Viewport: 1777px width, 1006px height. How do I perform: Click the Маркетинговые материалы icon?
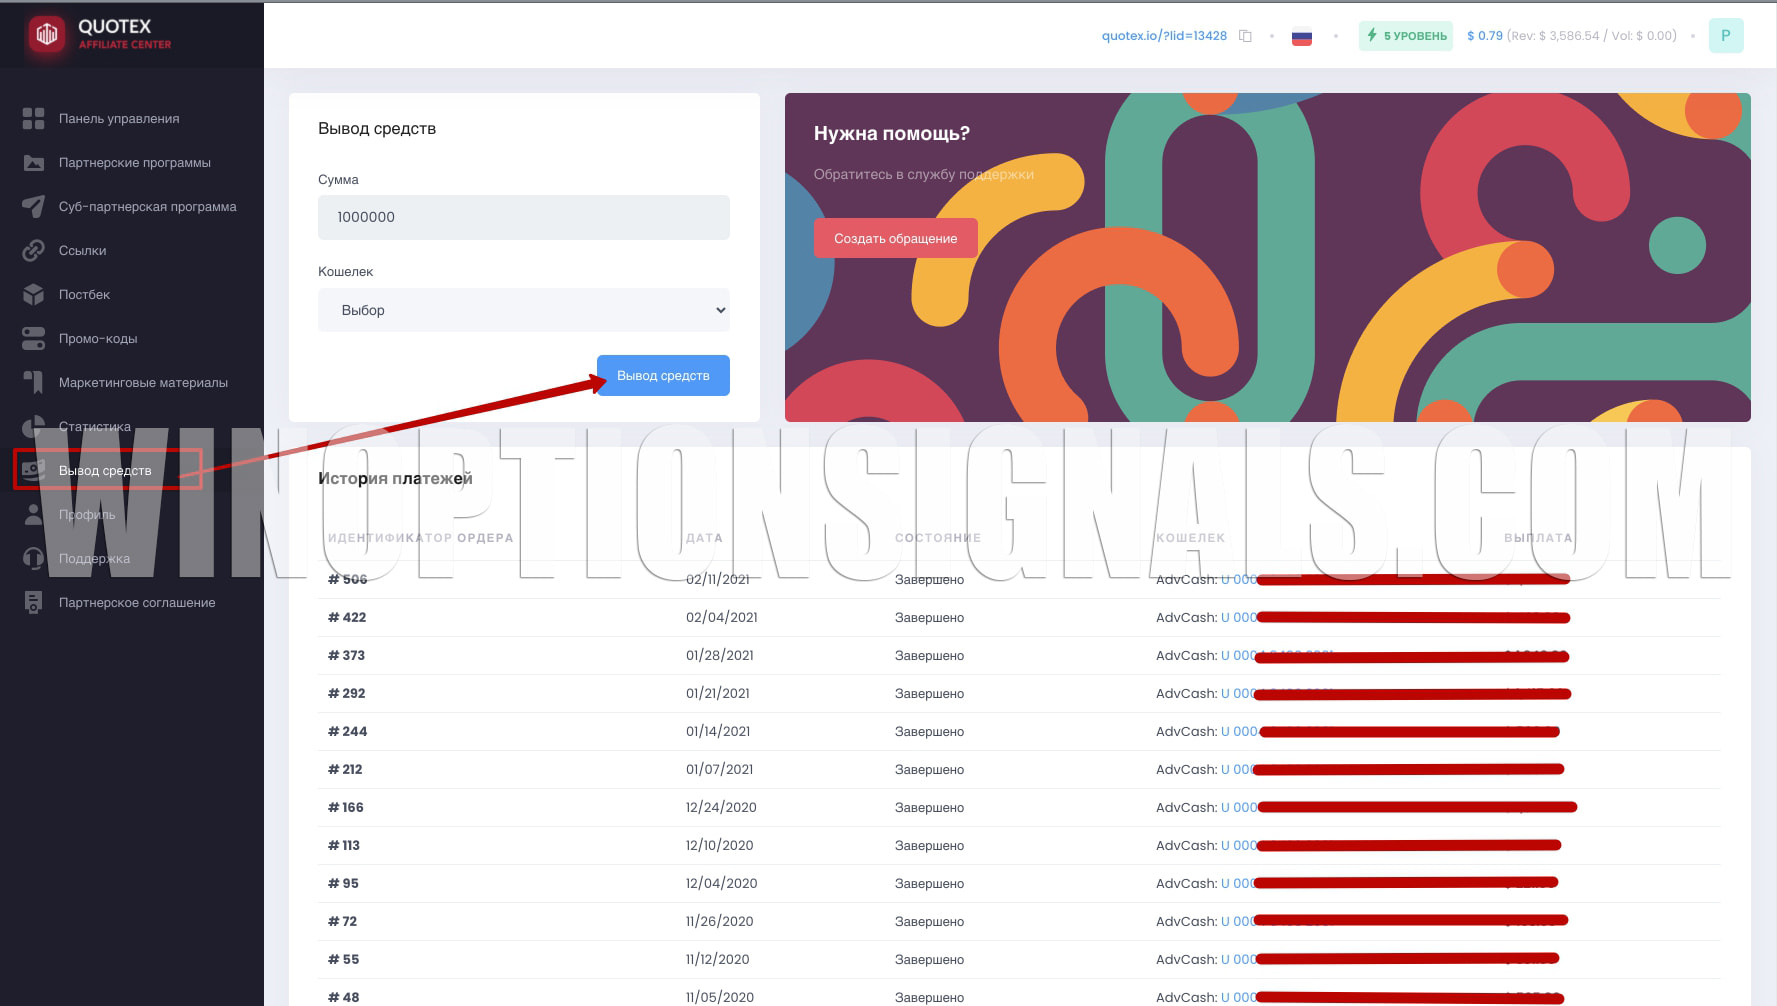point(33,383)
